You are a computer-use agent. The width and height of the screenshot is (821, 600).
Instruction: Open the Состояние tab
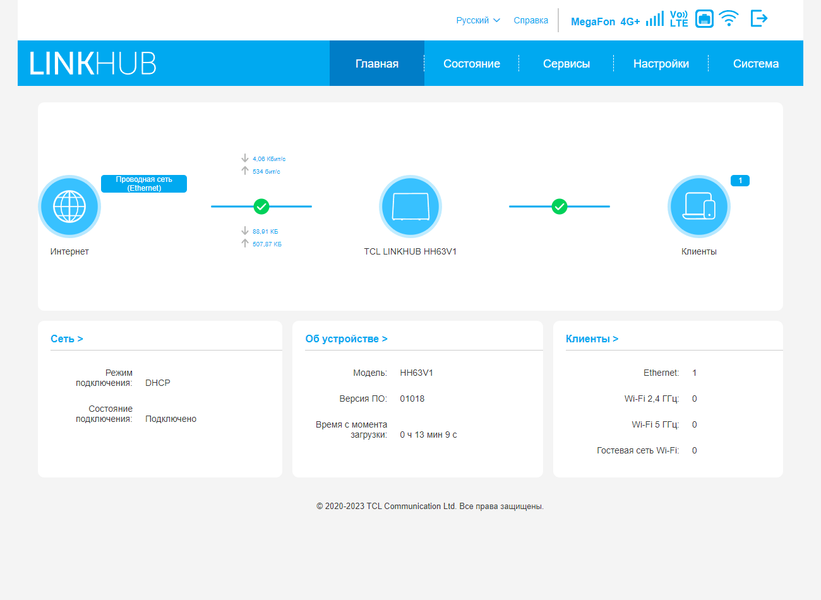[471, 63]
